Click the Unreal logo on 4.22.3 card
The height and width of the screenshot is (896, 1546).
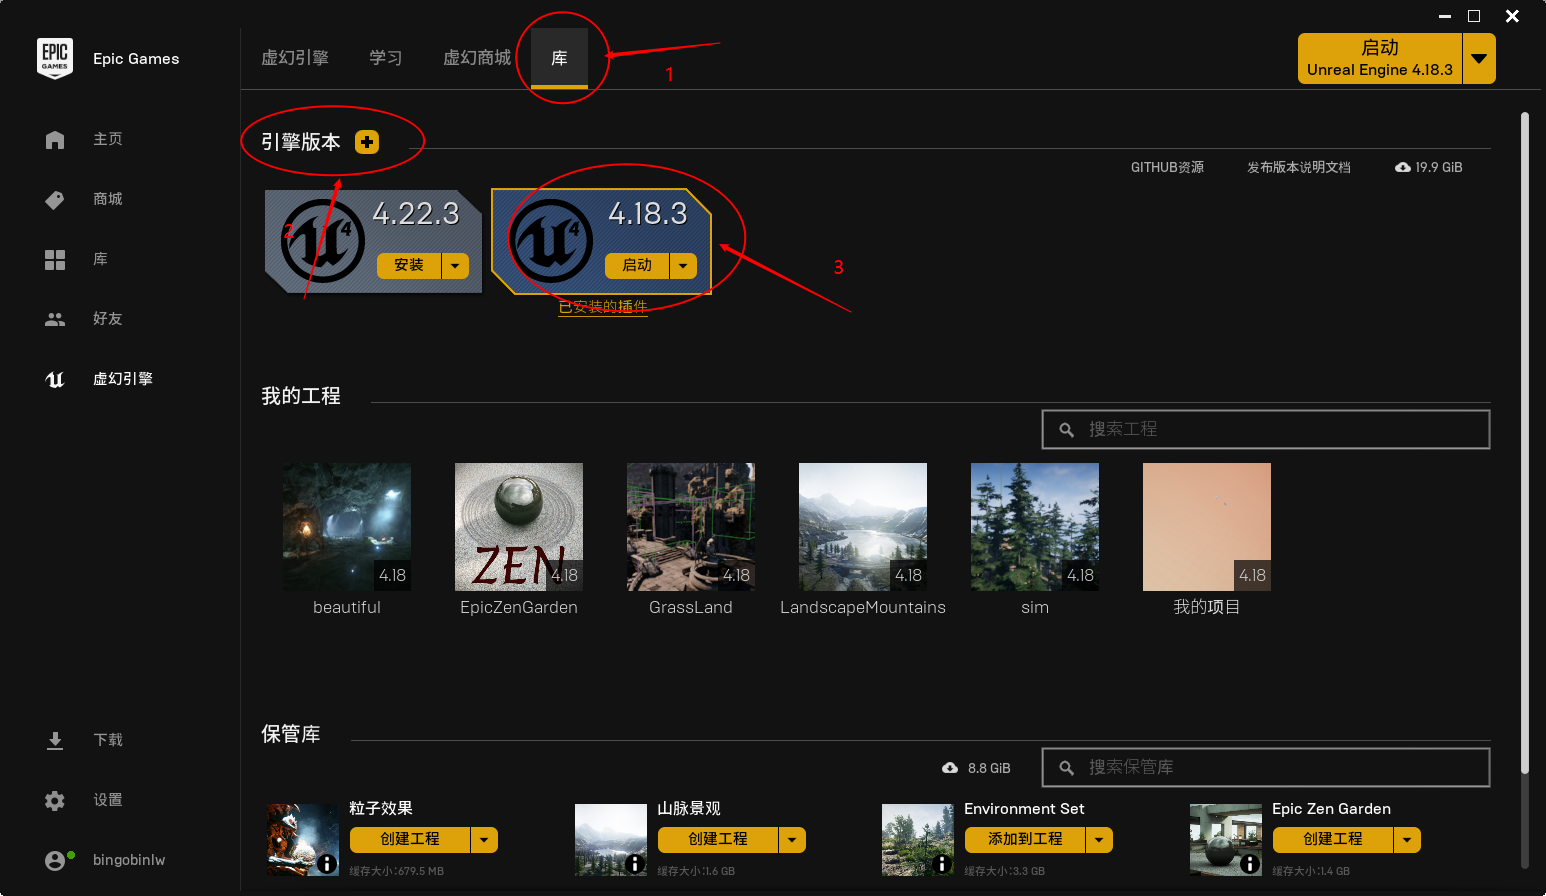click(322, 241)
